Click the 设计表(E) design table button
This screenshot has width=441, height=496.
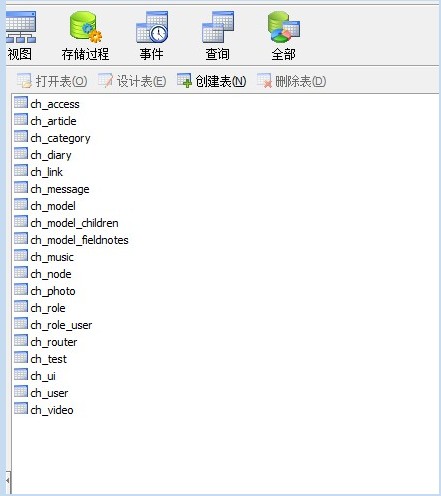132,81
